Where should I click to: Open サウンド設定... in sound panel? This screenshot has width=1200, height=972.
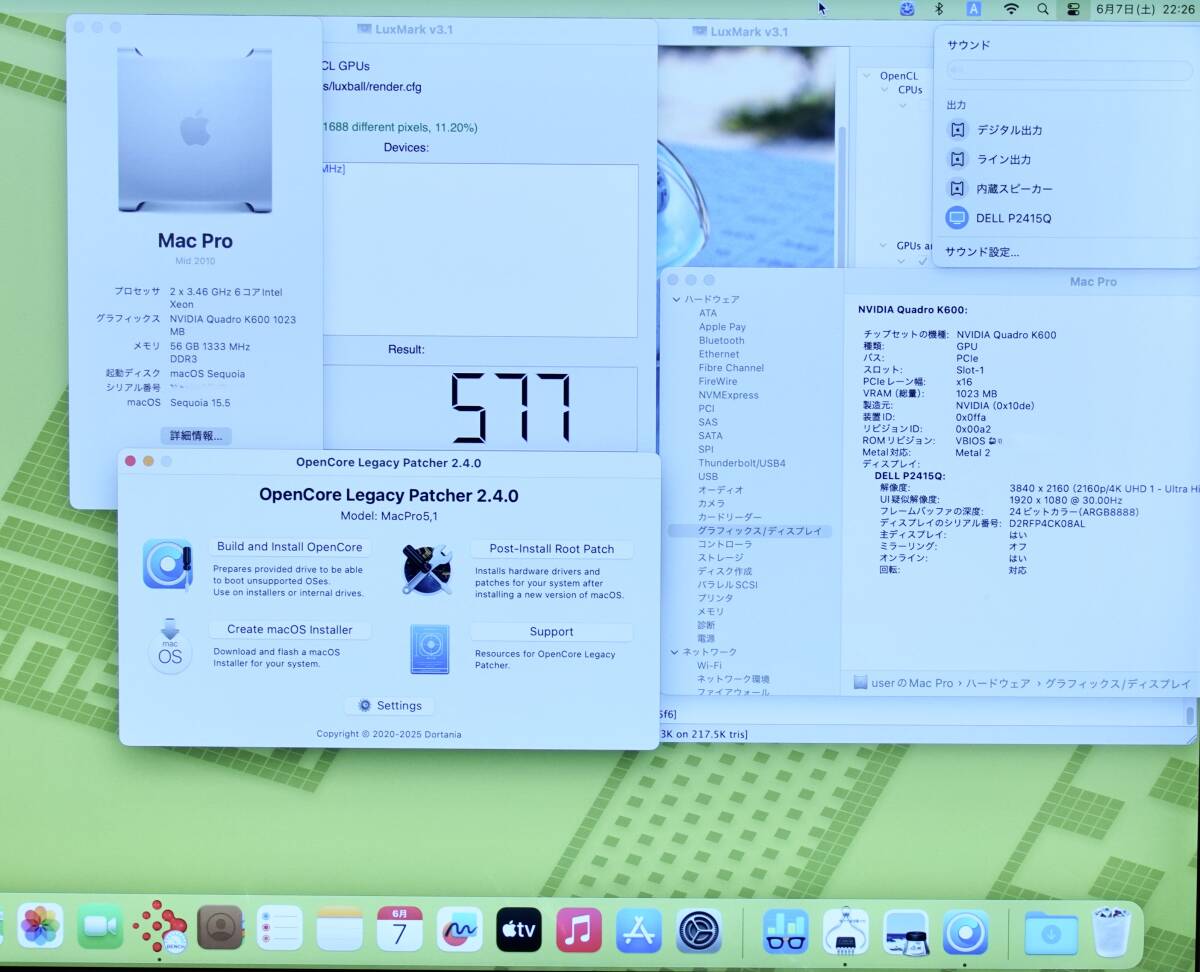983,252
